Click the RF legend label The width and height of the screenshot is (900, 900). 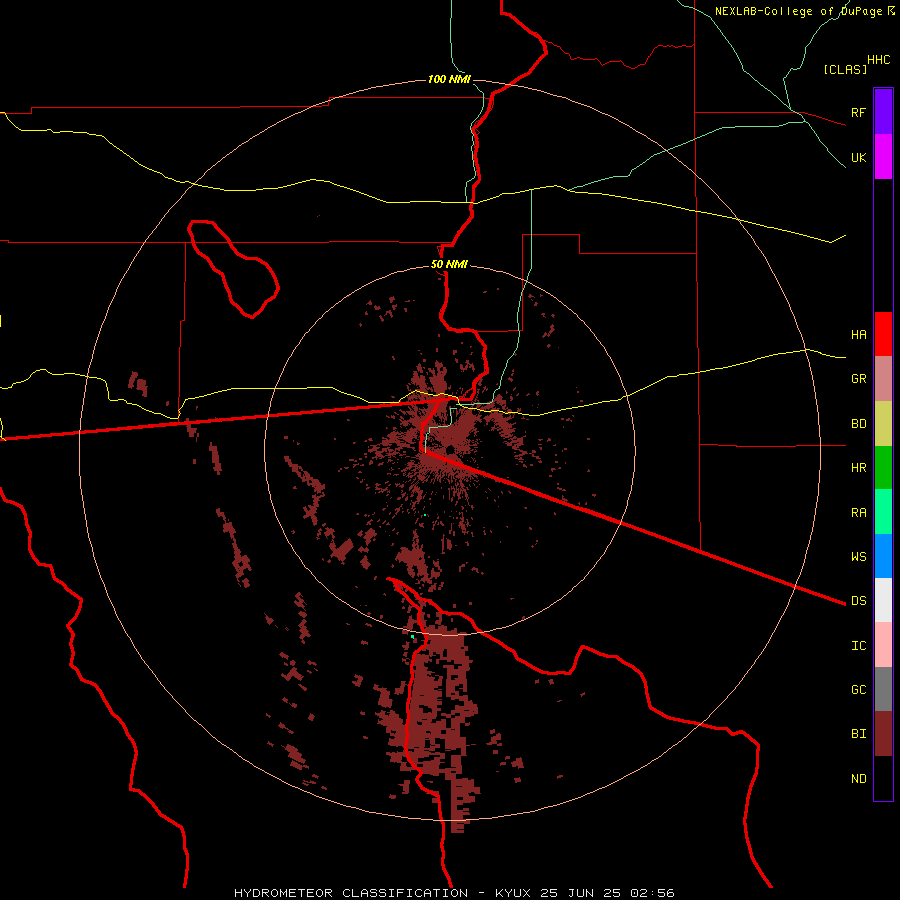point(859,112)
